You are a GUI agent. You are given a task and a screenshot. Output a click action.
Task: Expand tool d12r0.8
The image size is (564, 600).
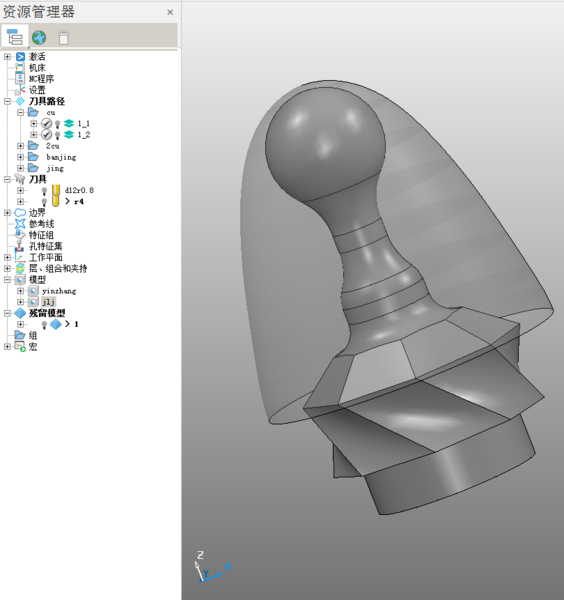[21, 190]
